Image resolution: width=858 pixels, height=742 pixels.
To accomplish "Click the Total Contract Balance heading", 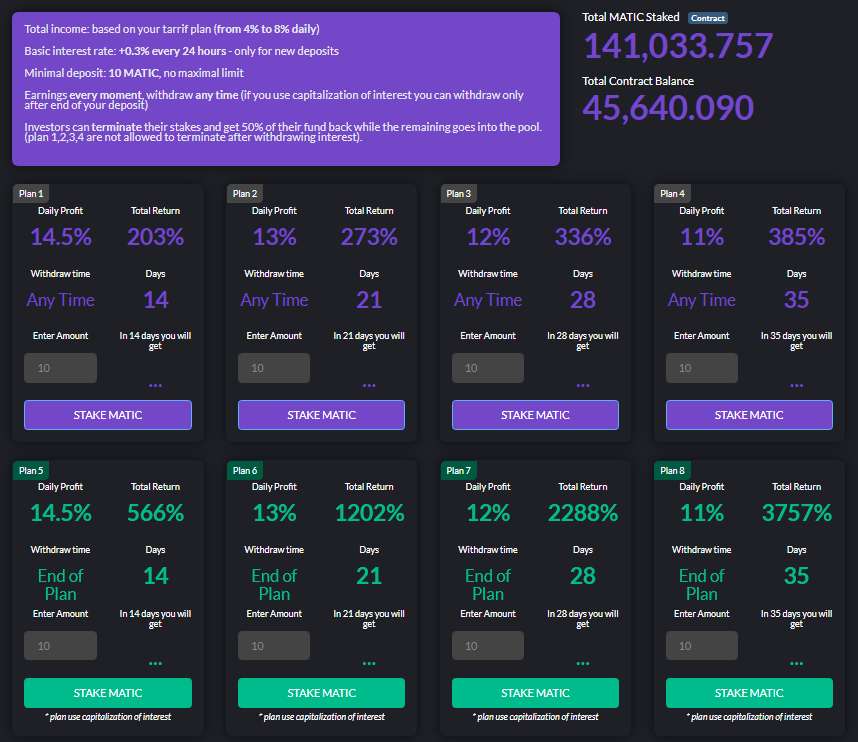I will point(638,81).
